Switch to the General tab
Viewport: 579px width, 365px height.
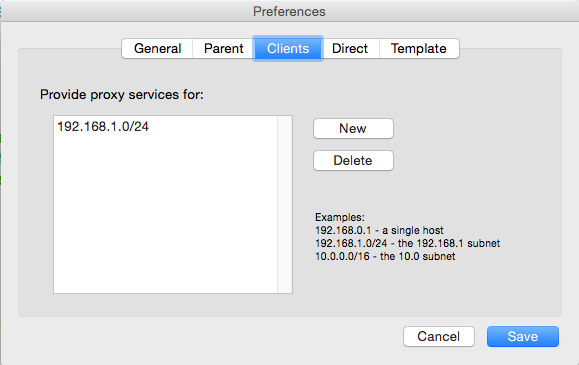tap(157, 48)
